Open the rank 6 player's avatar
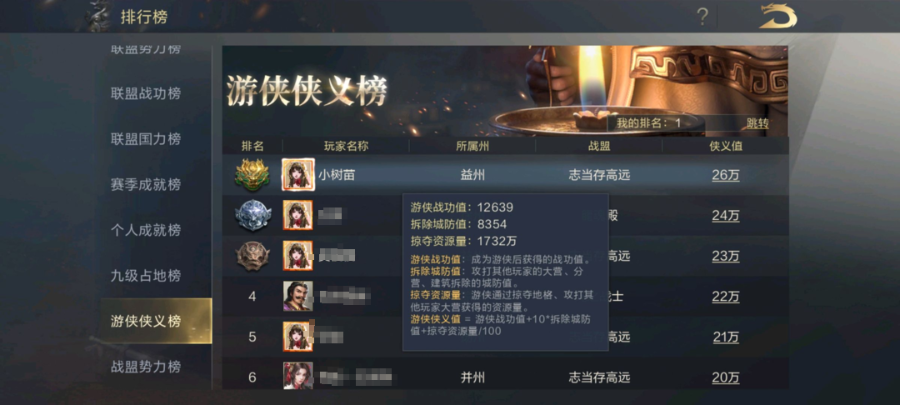The height and width of the screenshot is (405, 900). click(298, 377)
